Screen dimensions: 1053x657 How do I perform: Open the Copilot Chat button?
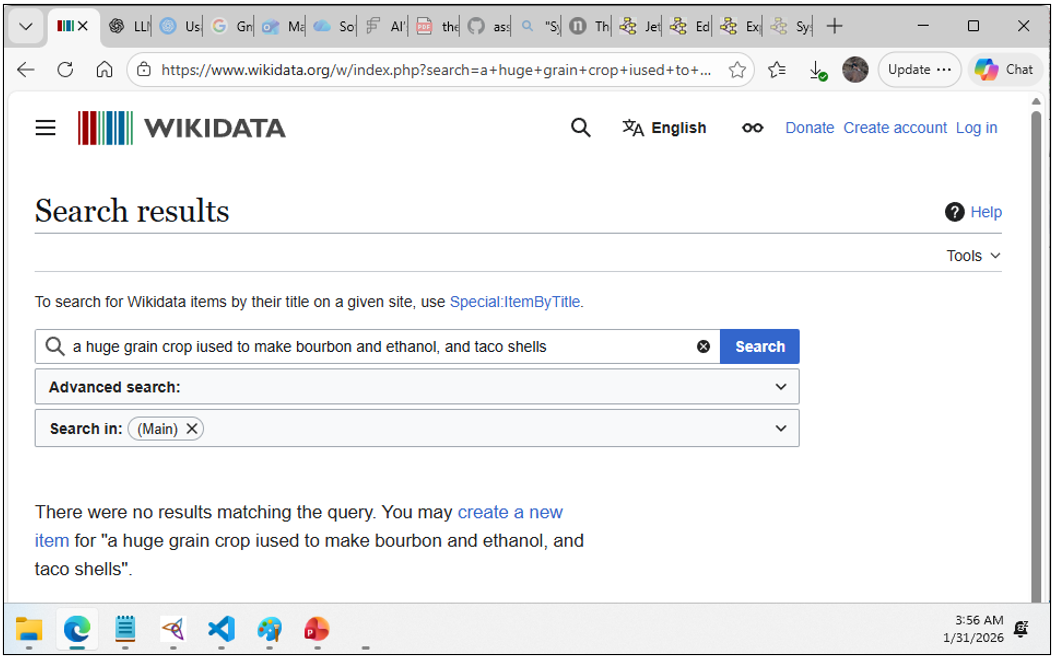tap(1004, 70)
